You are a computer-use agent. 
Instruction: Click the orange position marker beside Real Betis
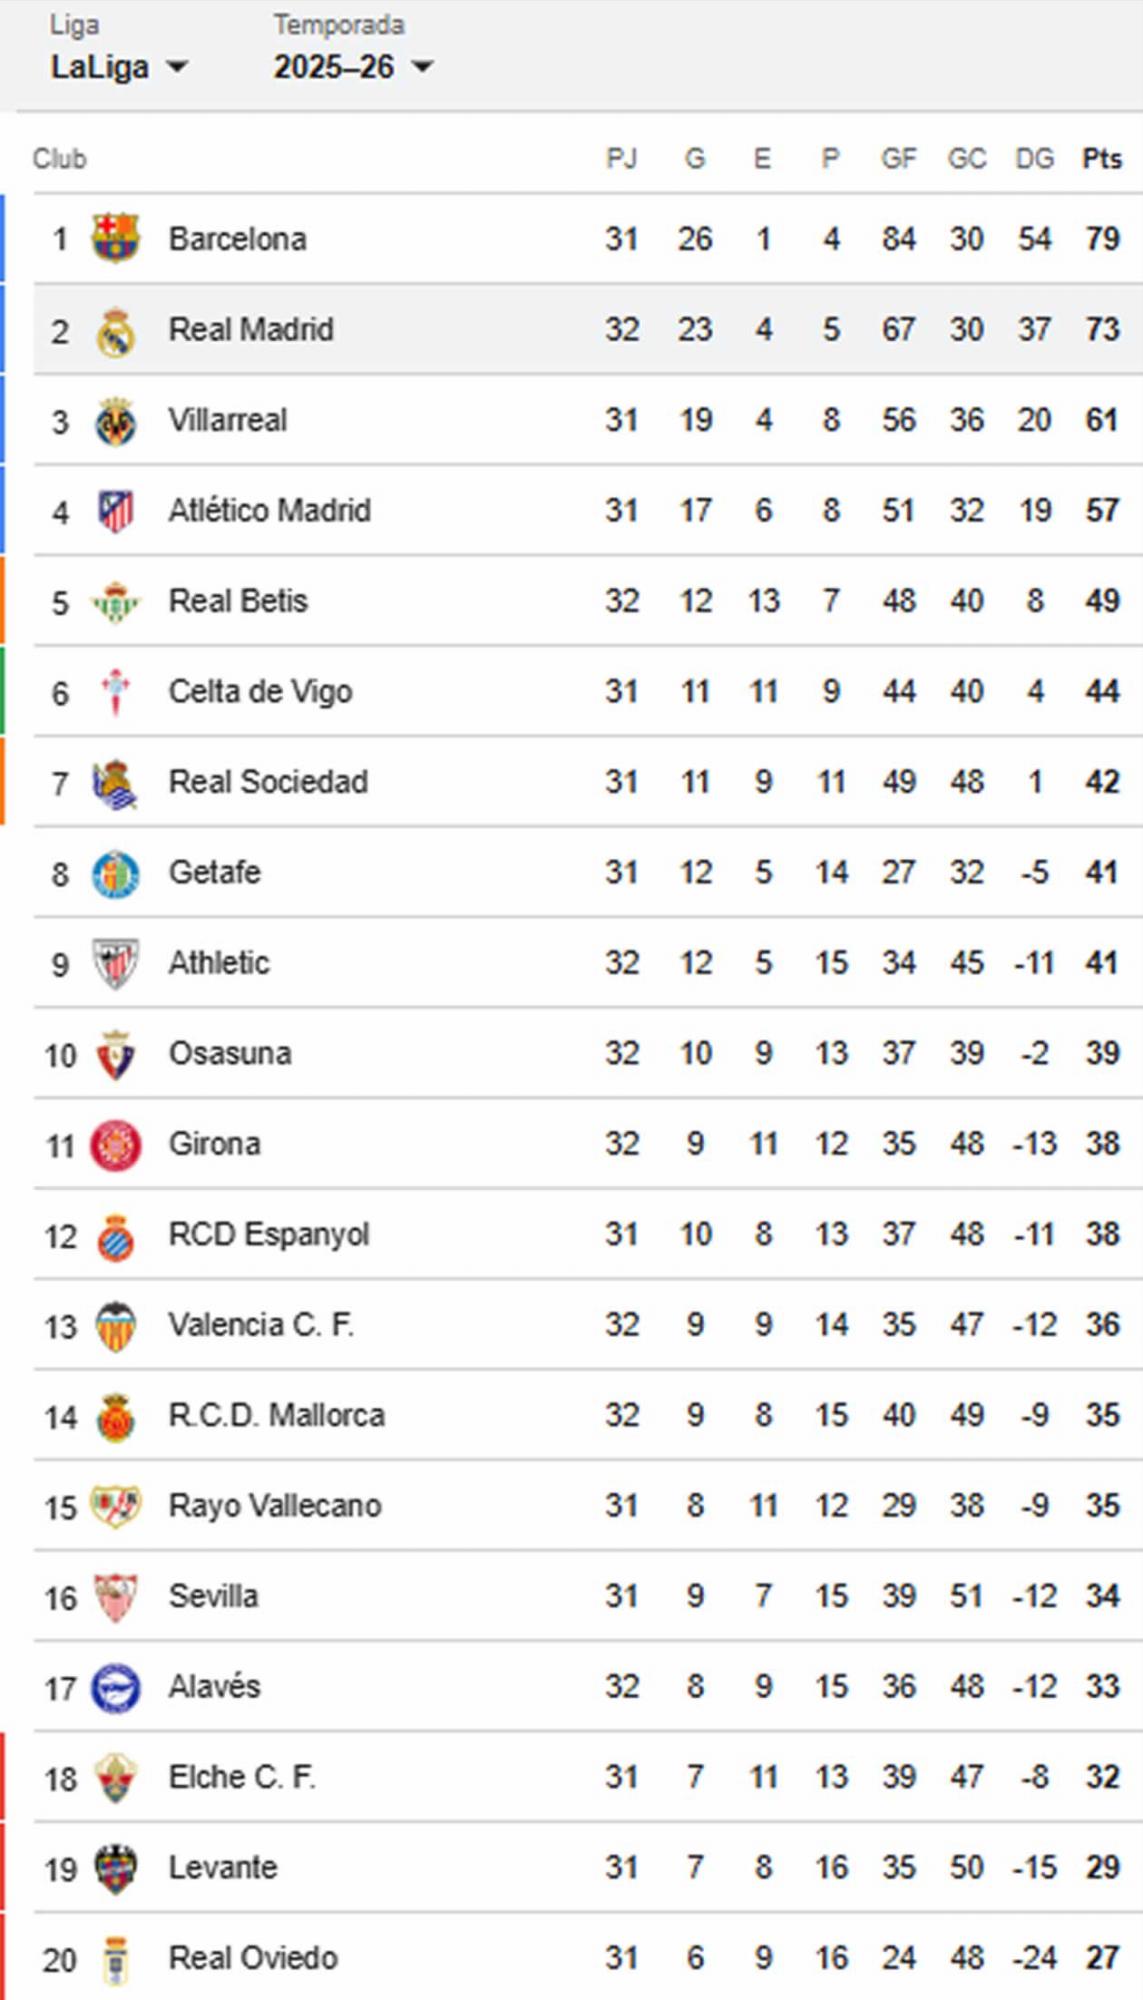4,600
